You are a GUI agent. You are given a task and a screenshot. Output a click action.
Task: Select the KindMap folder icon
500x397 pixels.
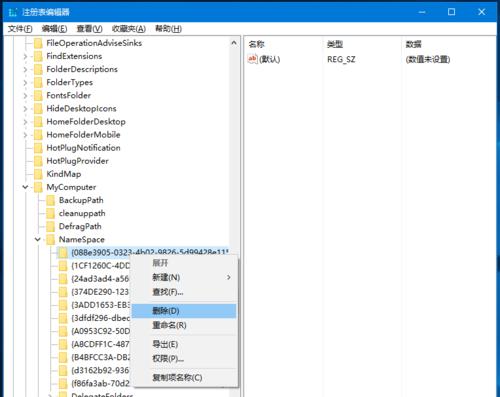[x=38, y=174]
